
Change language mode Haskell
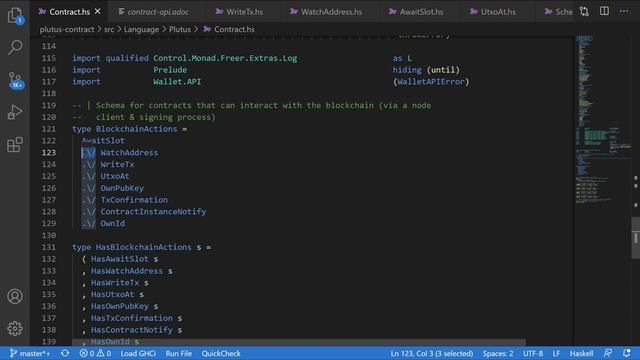pyautogui.click(x=582, y=353)
